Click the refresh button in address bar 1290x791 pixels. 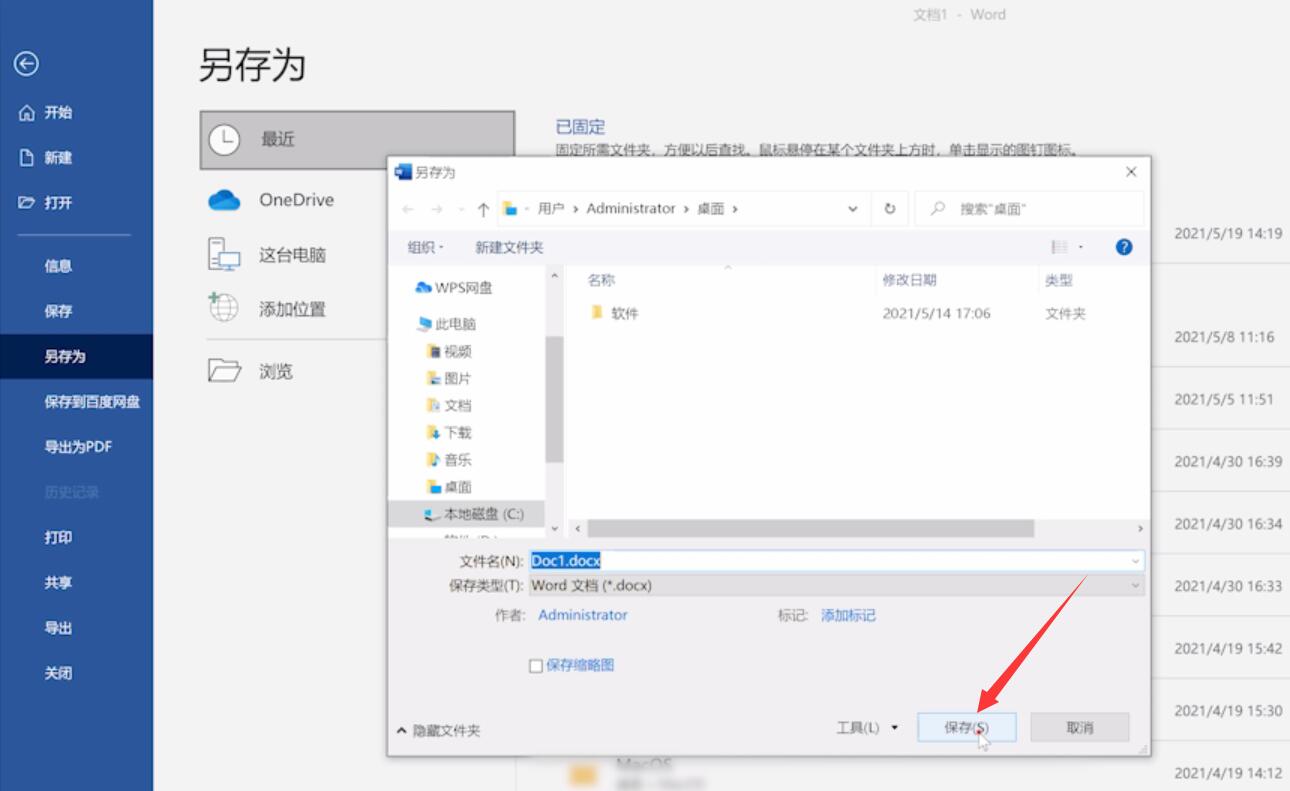coord(889,209)
